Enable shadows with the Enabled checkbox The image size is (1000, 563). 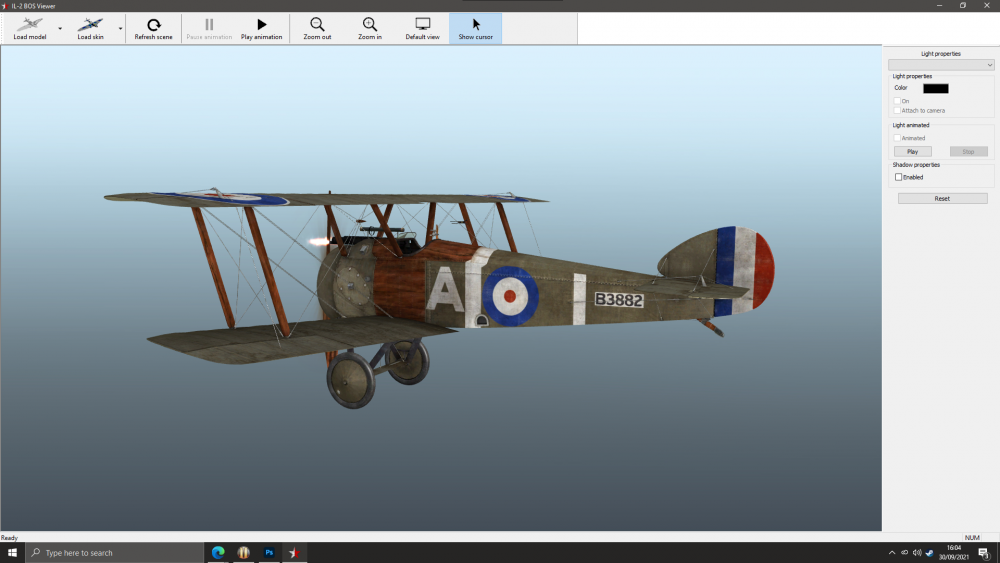tap(898, 177)
